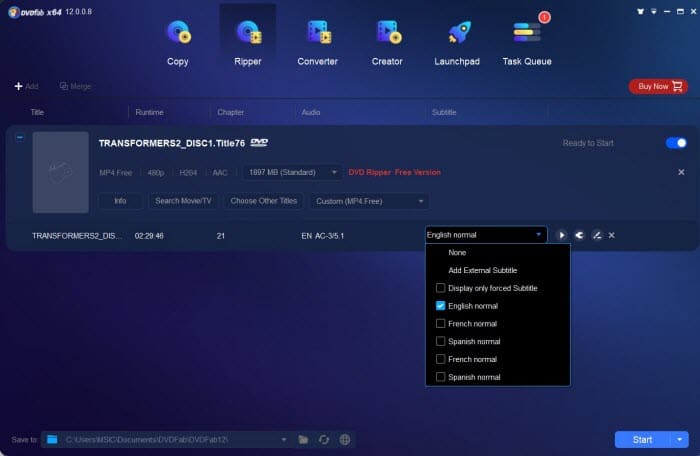Image resolution: width=700 pixels, height=456 pixels.
Task: Click the Search Movie/TV button
Action: 183,201
